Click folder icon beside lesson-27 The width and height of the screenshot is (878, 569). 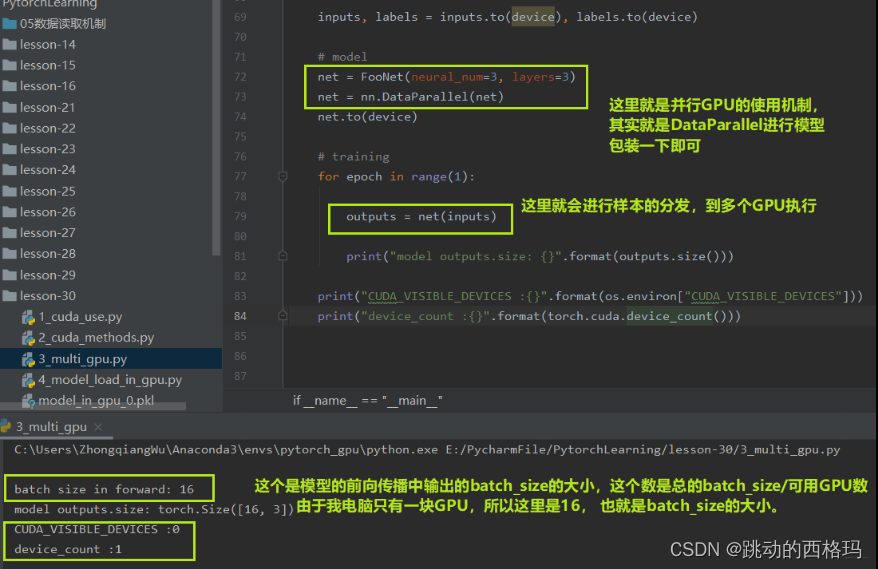pyautogui.click(x=10, y=233)
